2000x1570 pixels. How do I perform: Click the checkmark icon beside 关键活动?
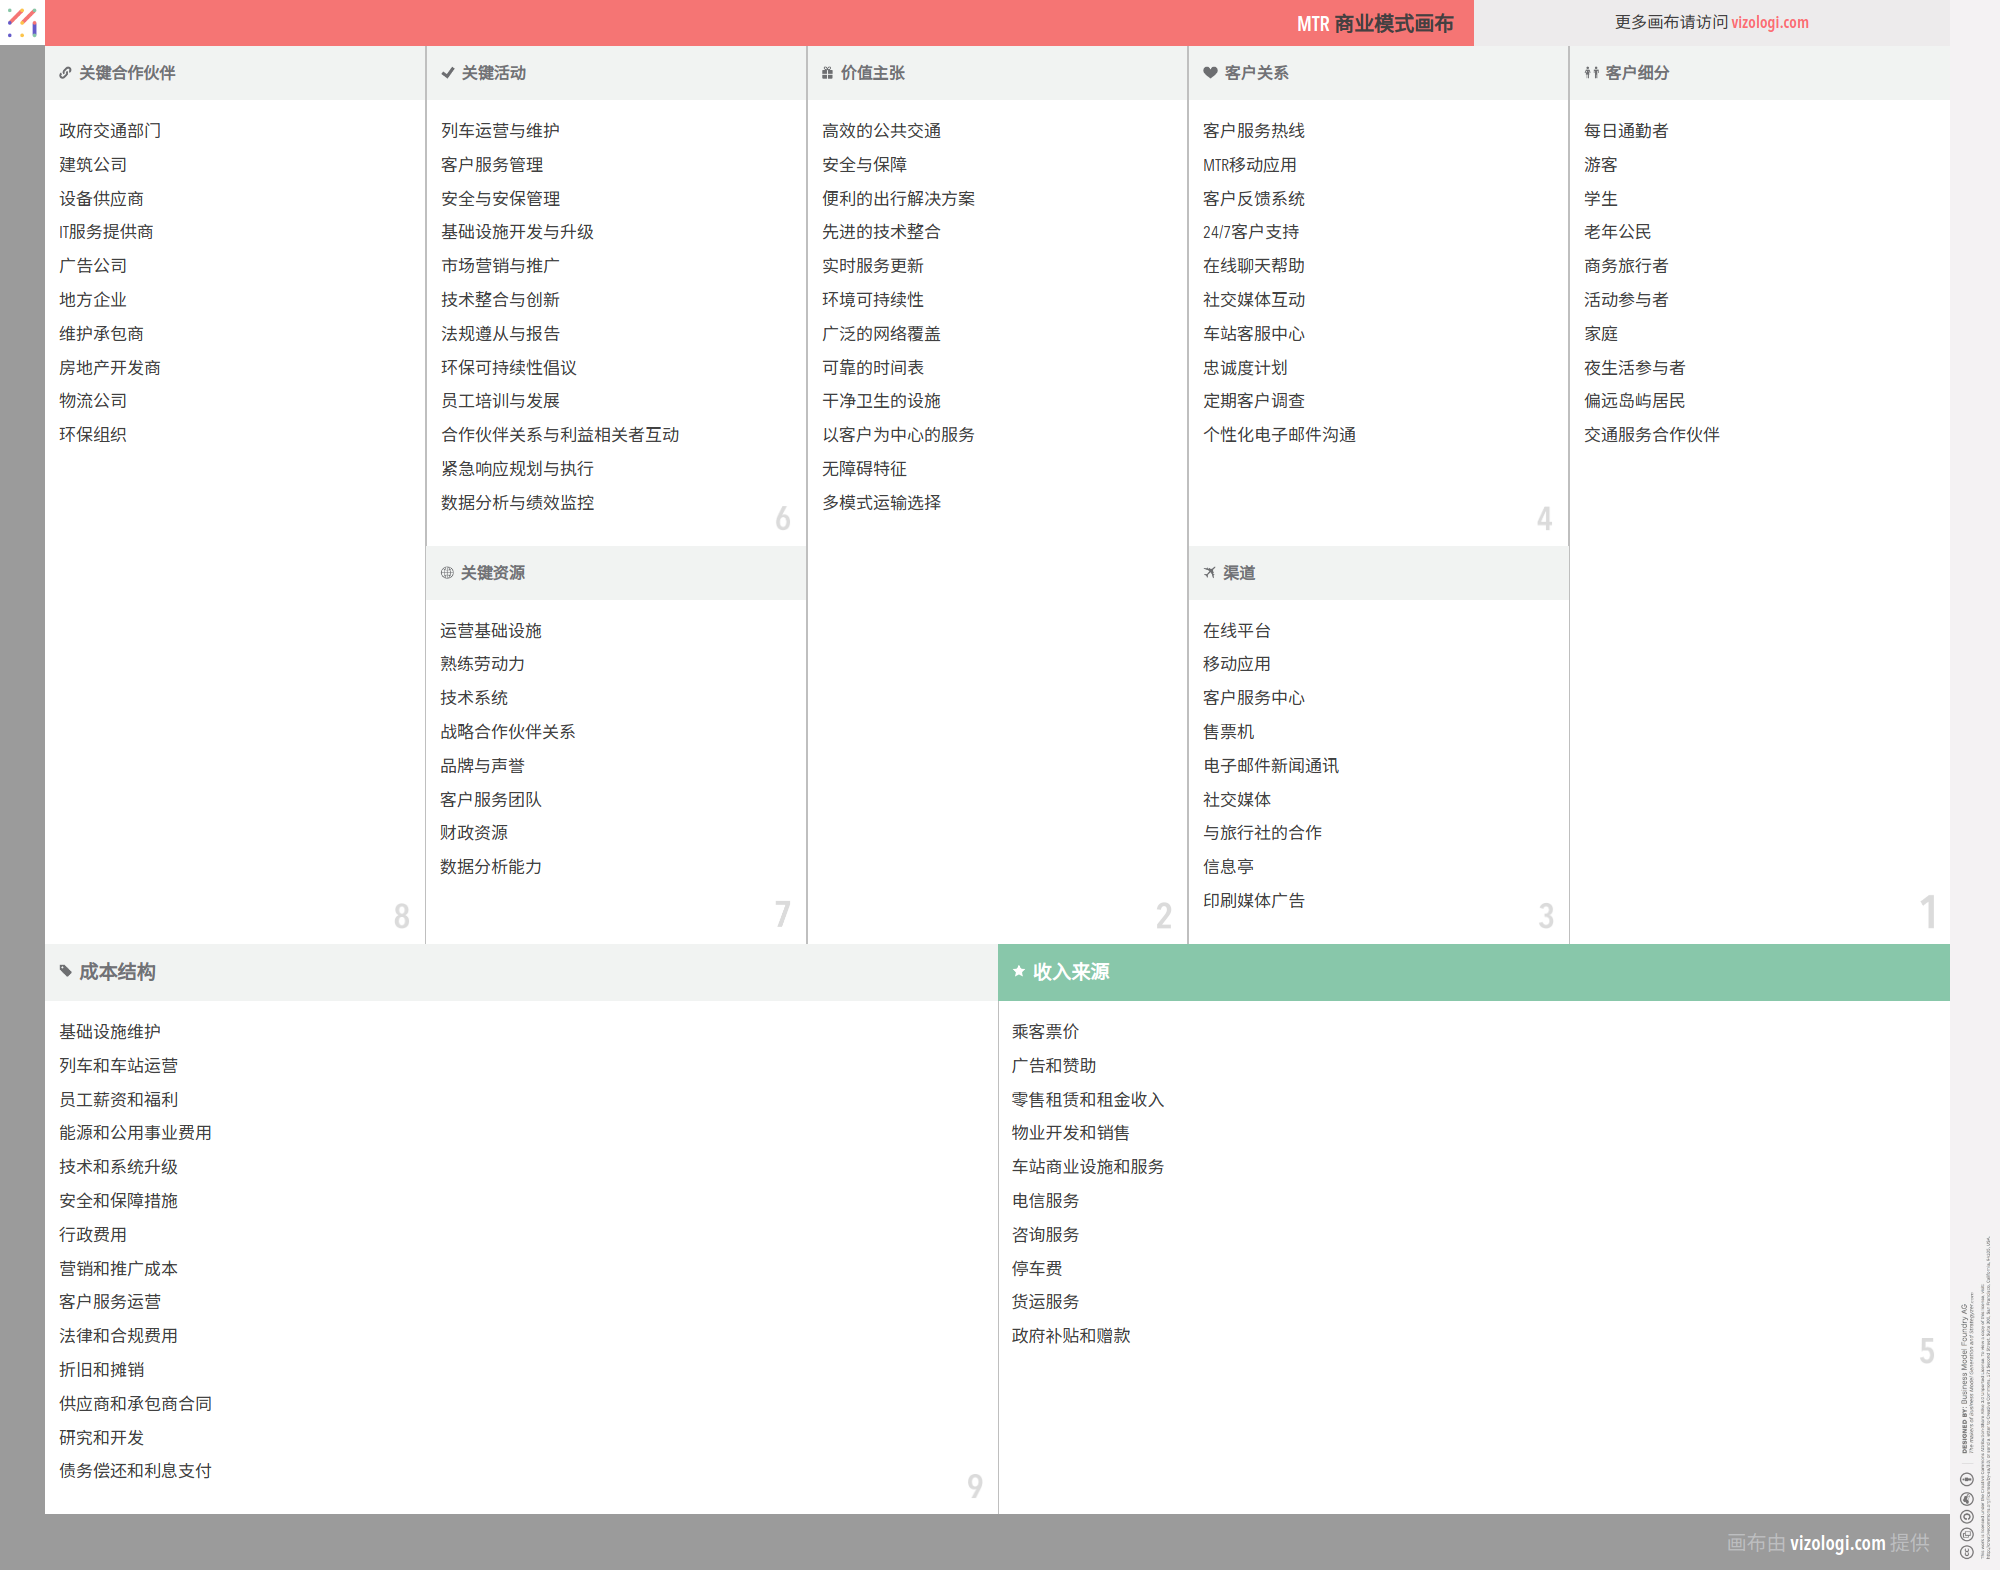[447, 73]
